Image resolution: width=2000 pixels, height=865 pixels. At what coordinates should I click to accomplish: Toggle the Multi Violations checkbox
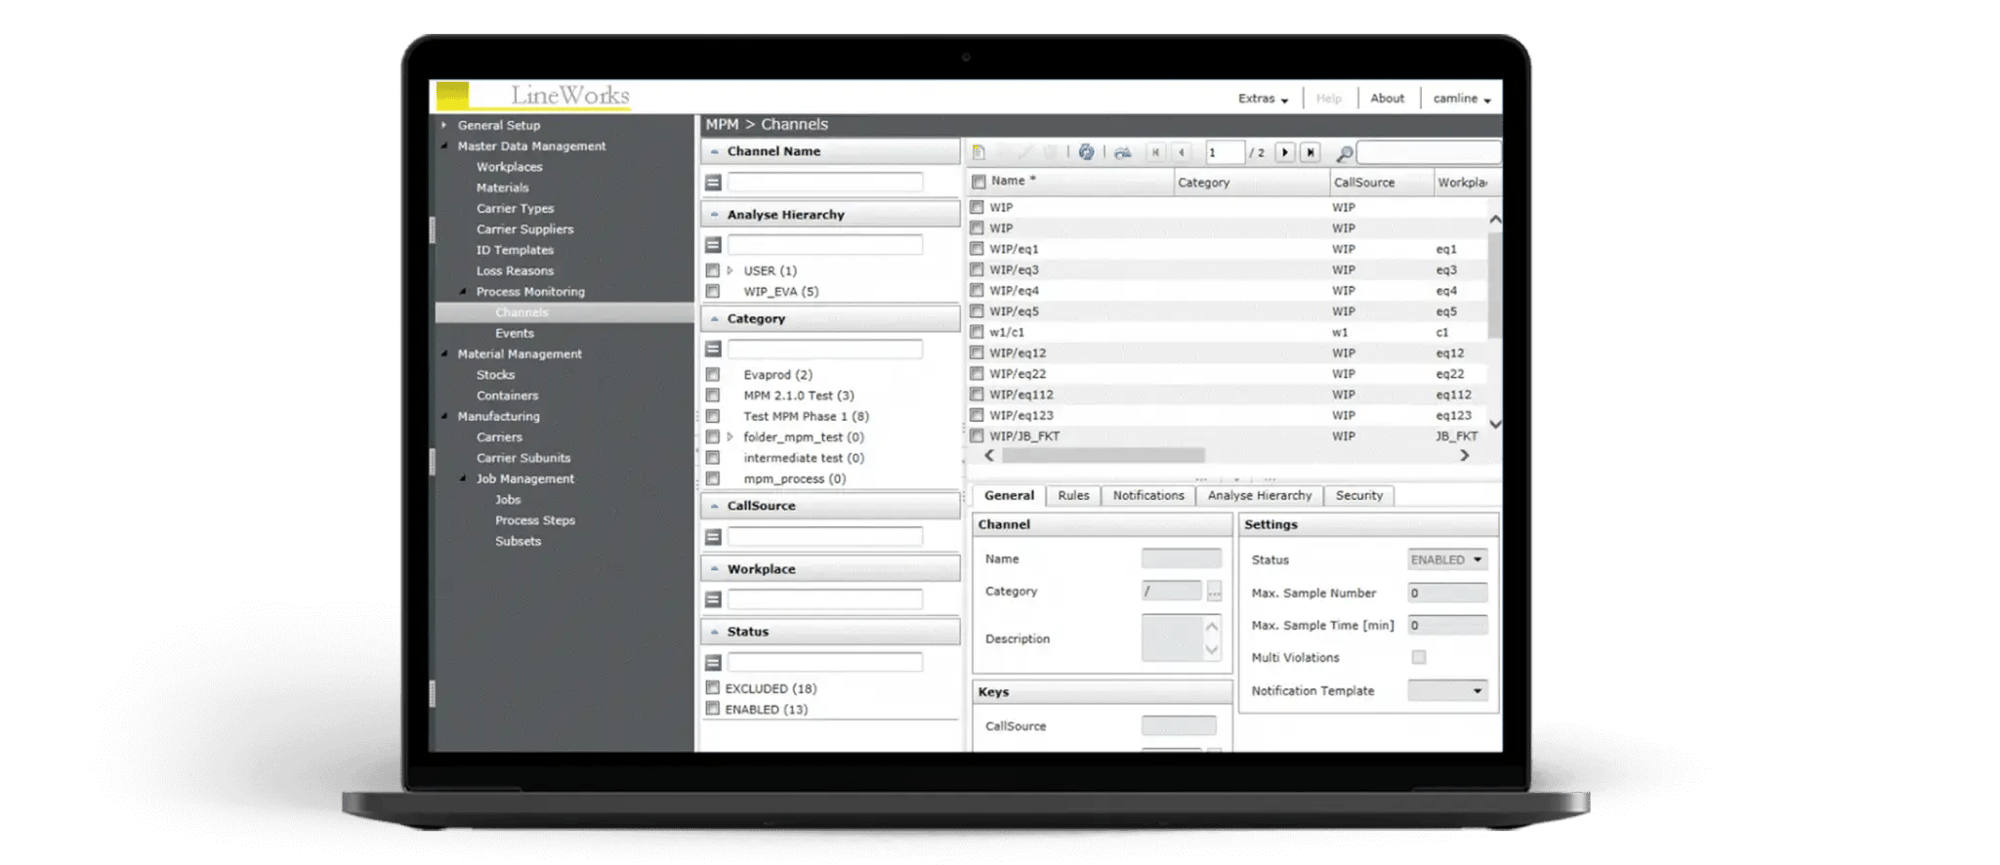tap(1419, 657)
